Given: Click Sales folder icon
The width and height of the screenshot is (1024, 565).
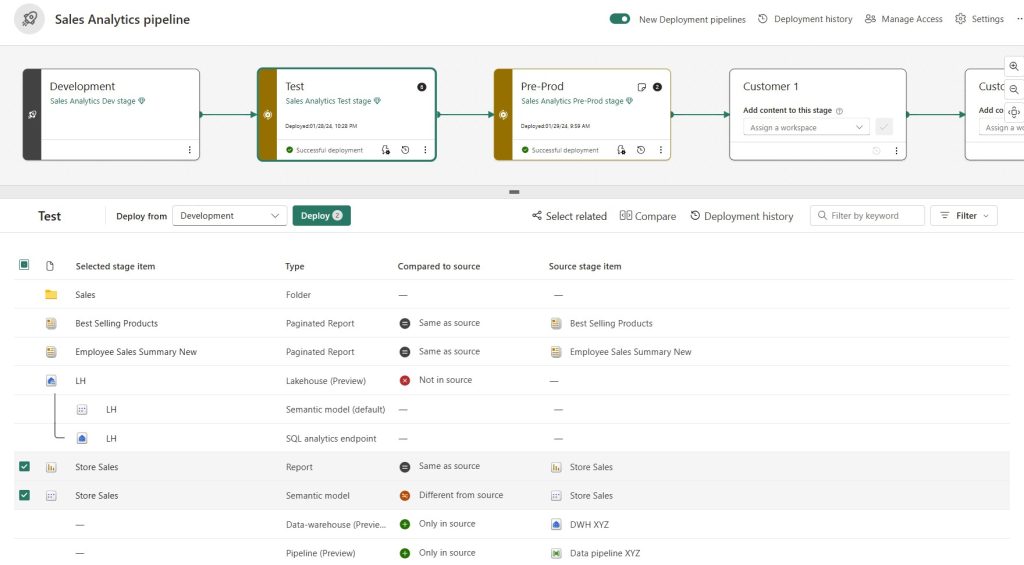Looking at the screenshot, I should pyautogui.click(x=51, y=295).
